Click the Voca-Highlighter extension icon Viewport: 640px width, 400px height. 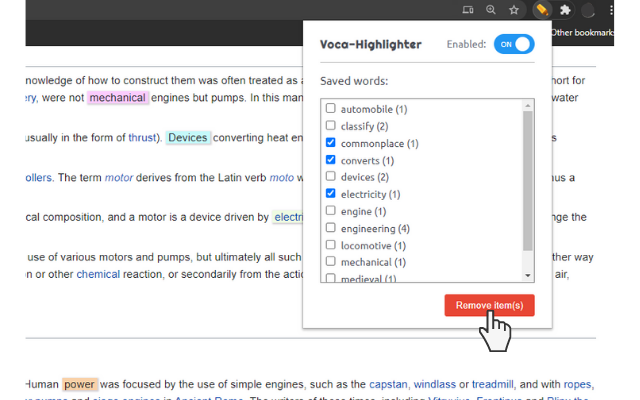pyautogui.click(x=542, y=10)
